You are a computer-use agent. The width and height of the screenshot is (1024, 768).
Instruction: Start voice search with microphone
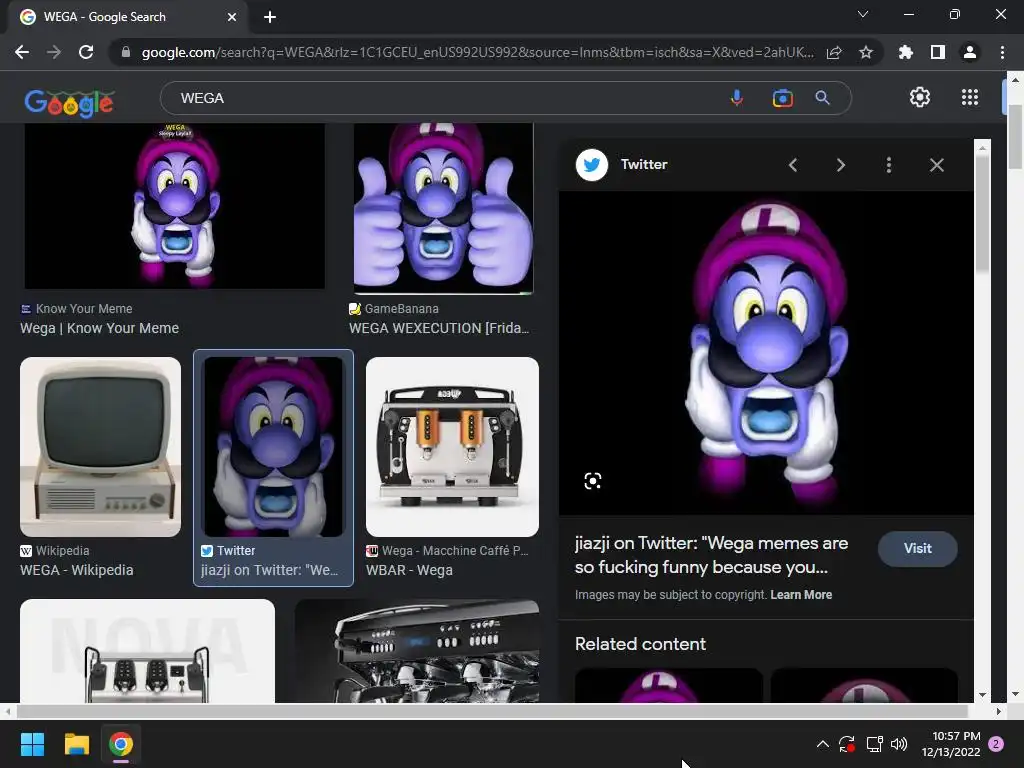(x=737, y=98)
